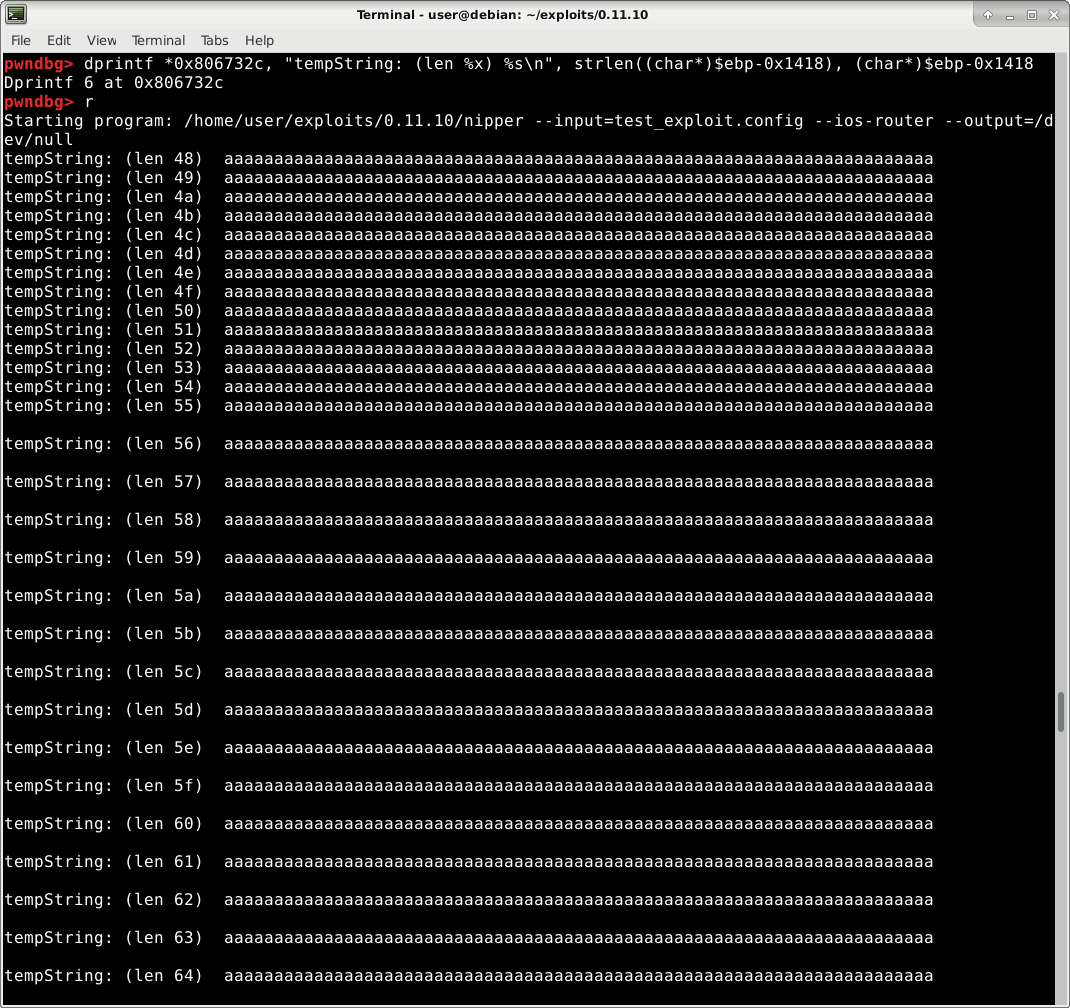Open the Help menu
1070x1008 pixels.
click(259, 40)
